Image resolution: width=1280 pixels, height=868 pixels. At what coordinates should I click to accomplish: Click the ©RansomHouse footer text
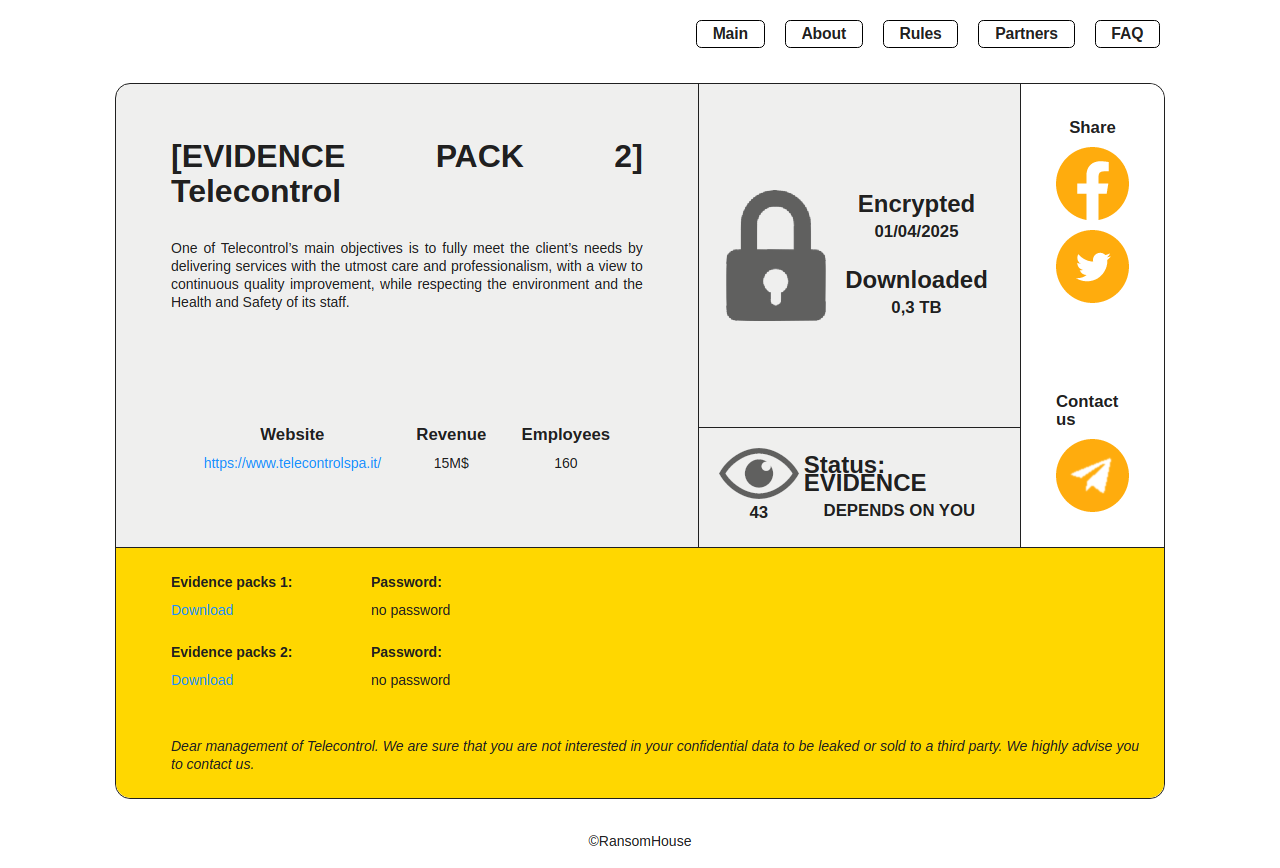click(x=640, y=841)
